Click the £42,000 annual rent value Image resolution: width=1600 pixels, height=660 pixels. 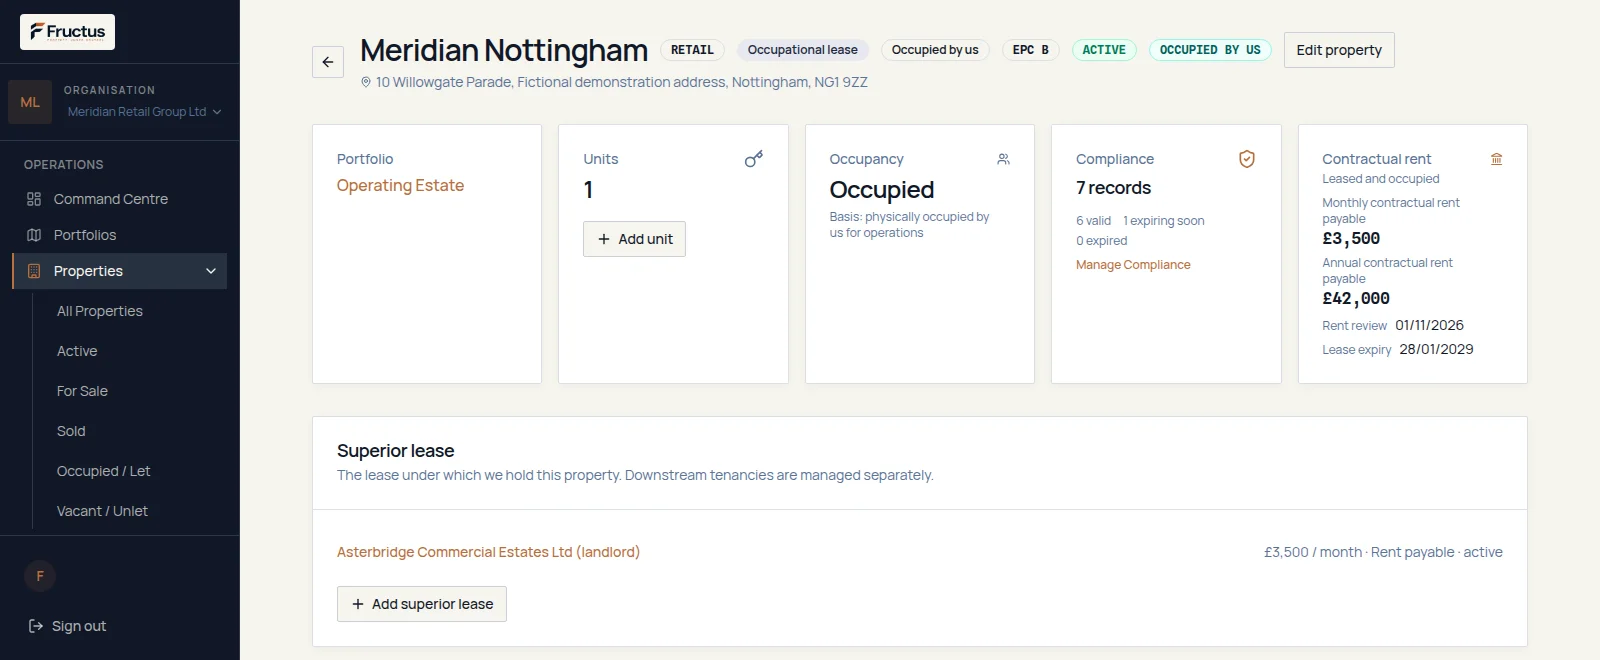pyautogui.click(x=1356, y=299)
